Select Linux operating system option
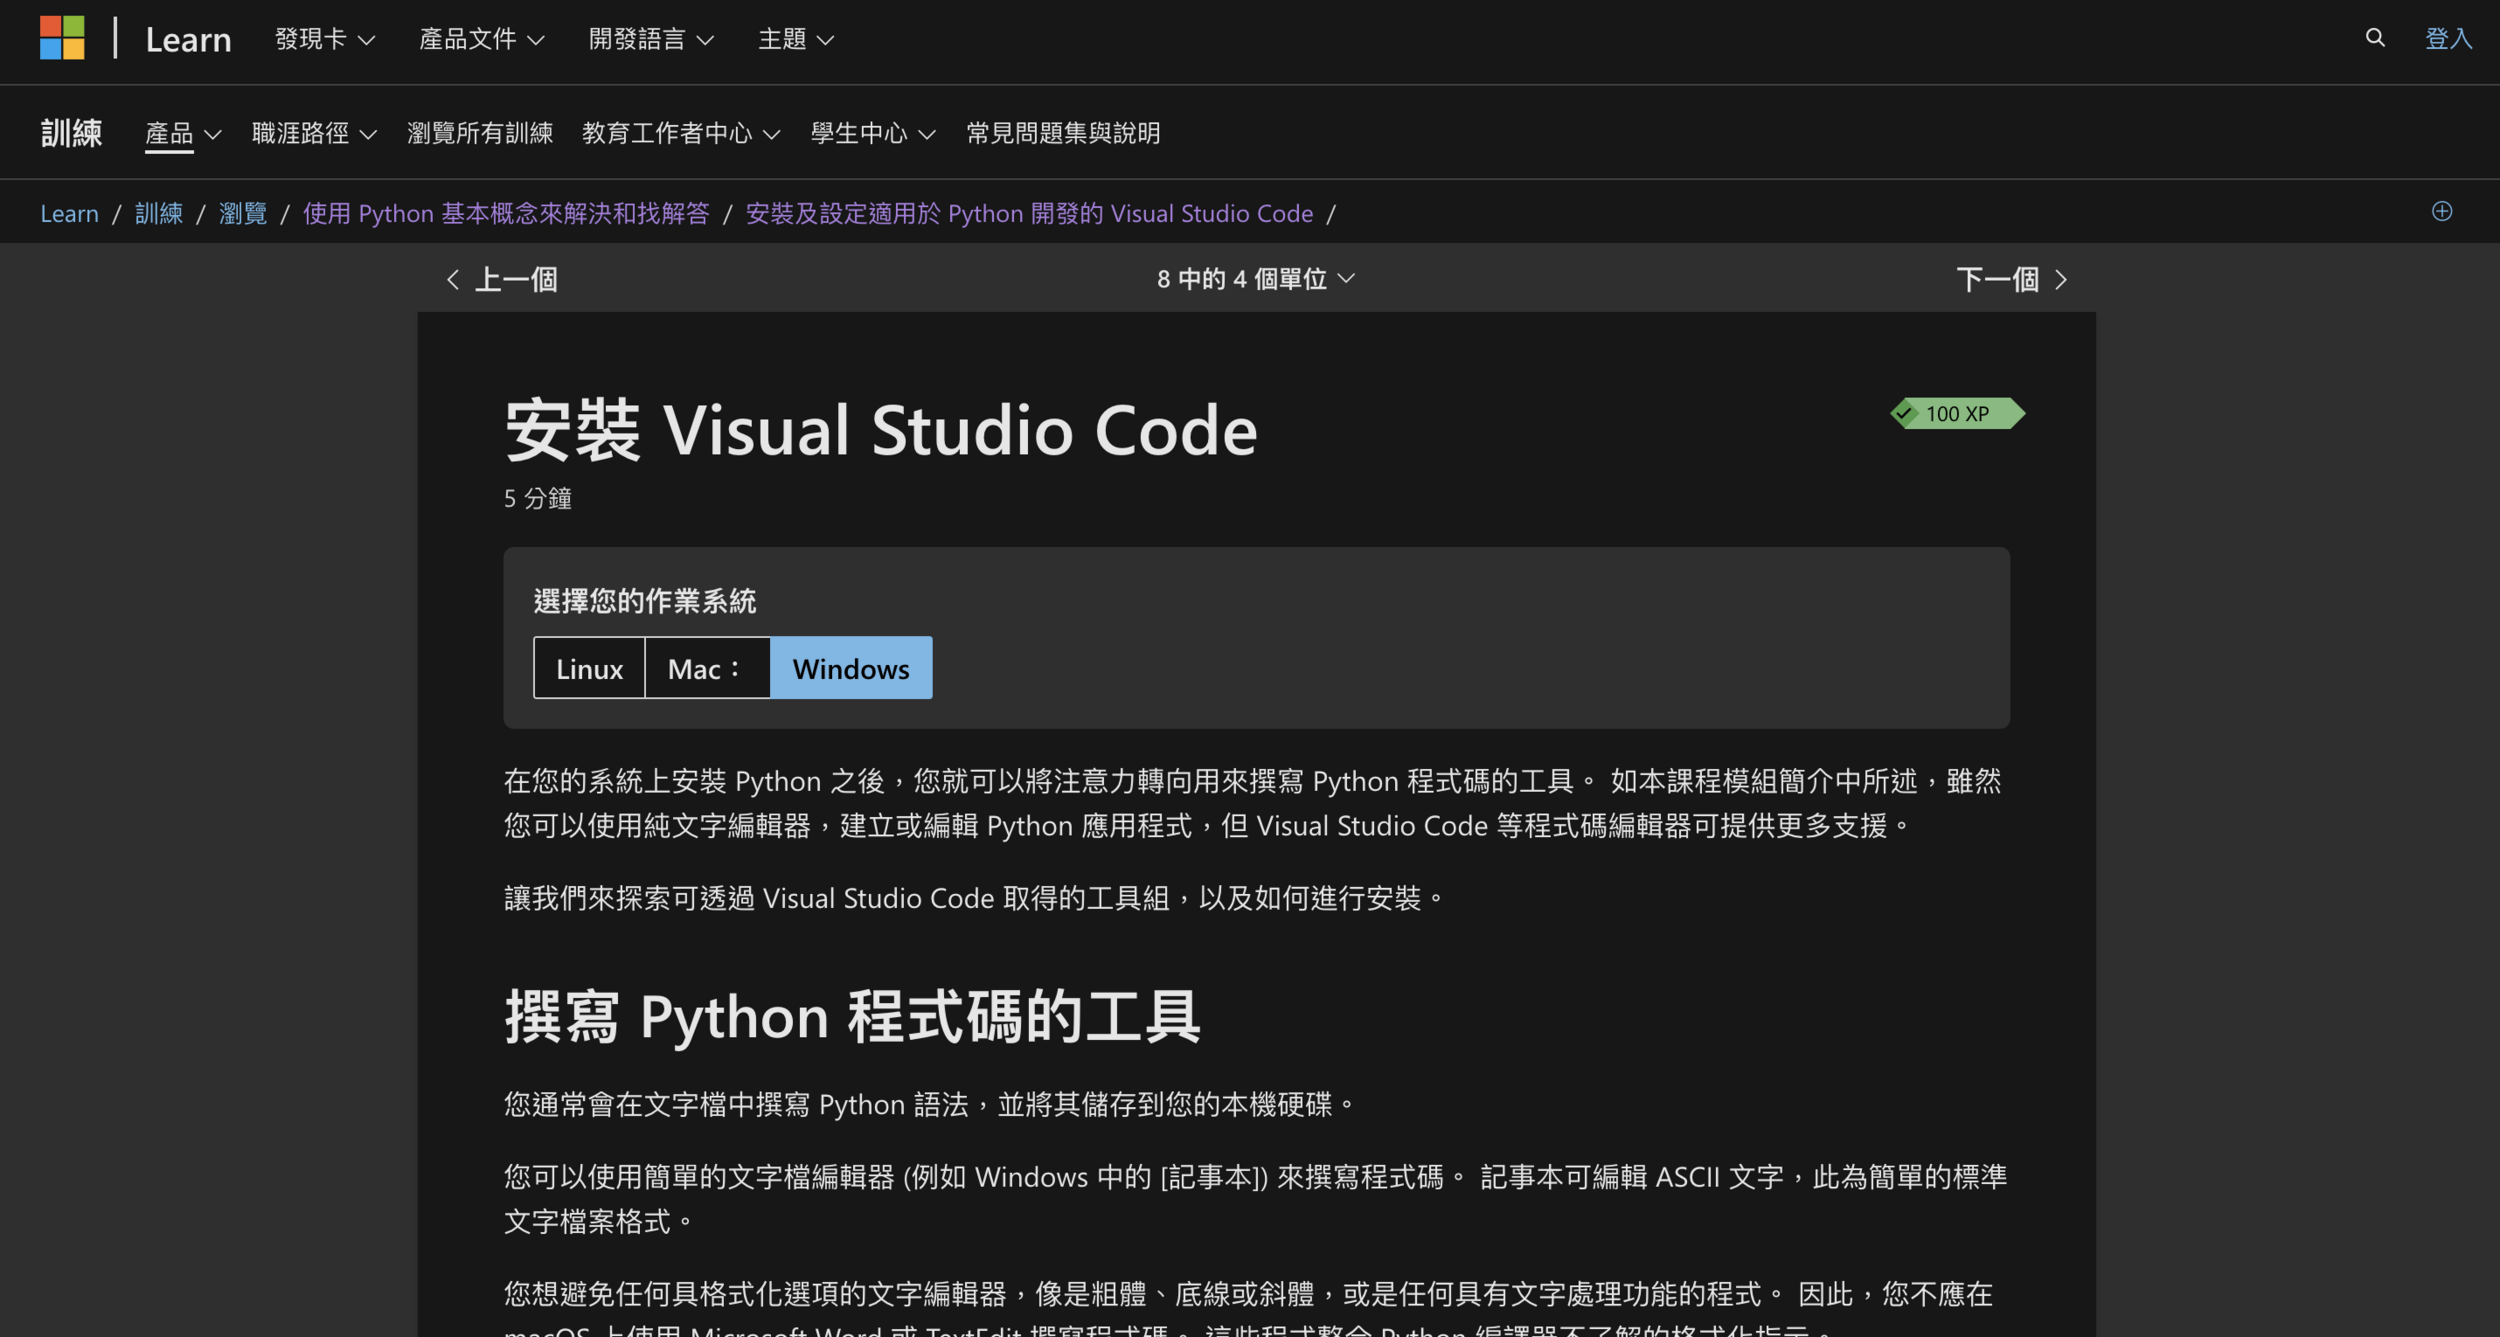The width and height of the screenshot is (2500, 1337). point(589,668)
